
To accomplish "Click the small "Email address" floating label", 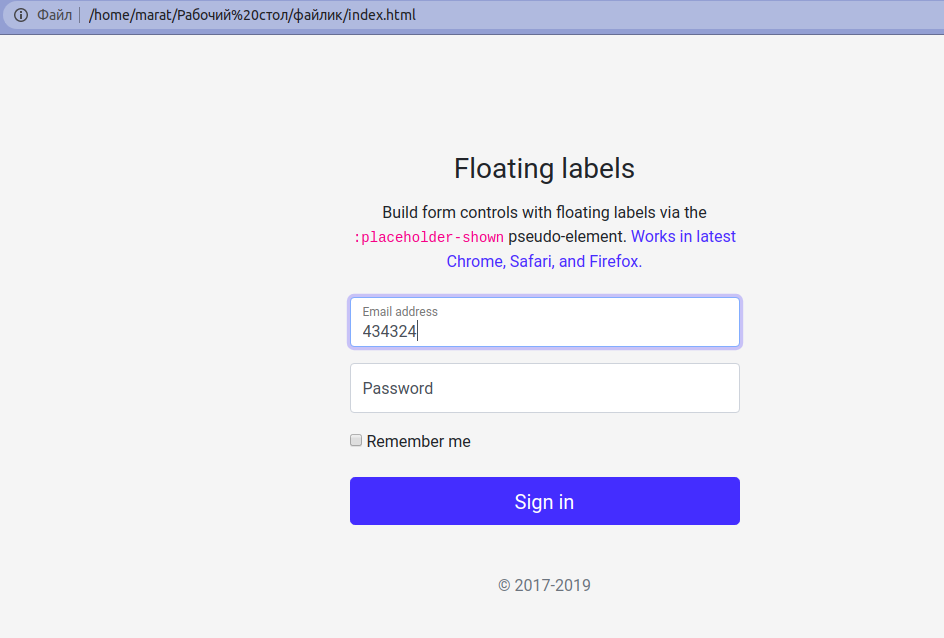I will click(x=400, y=312).
